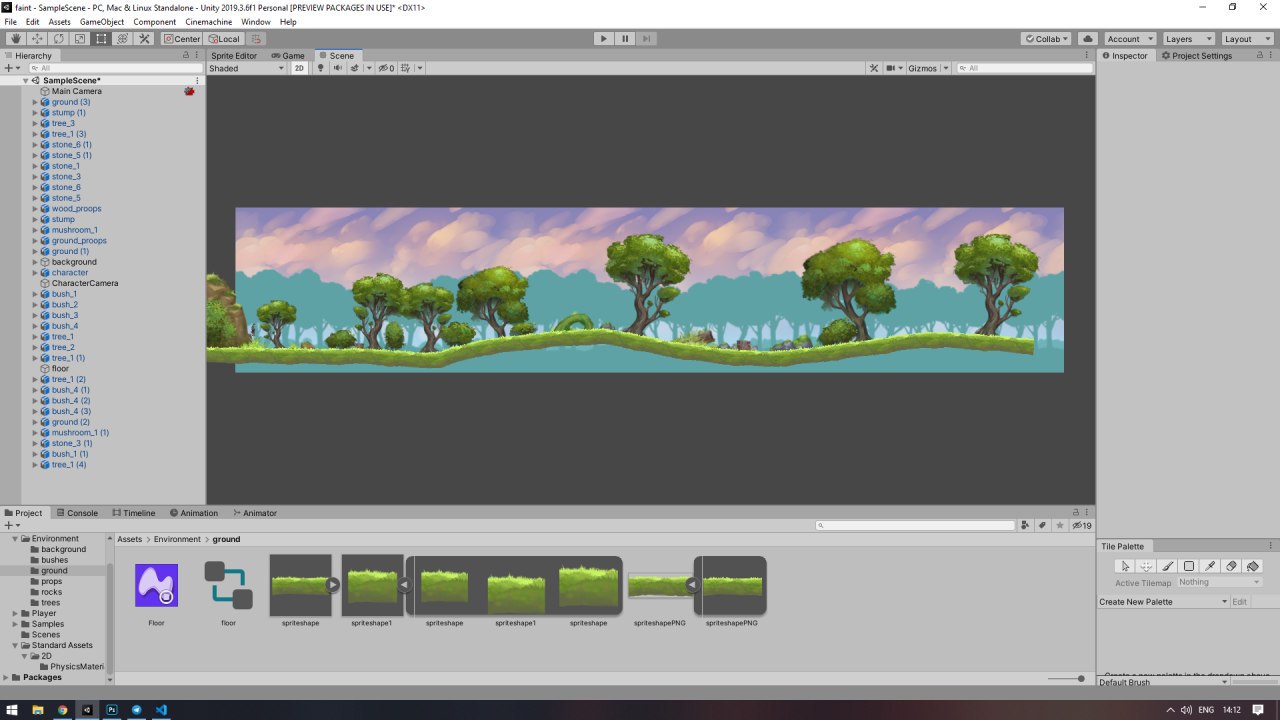
Task: Select Tile Palette select tool
Action: pos(1125,566)
